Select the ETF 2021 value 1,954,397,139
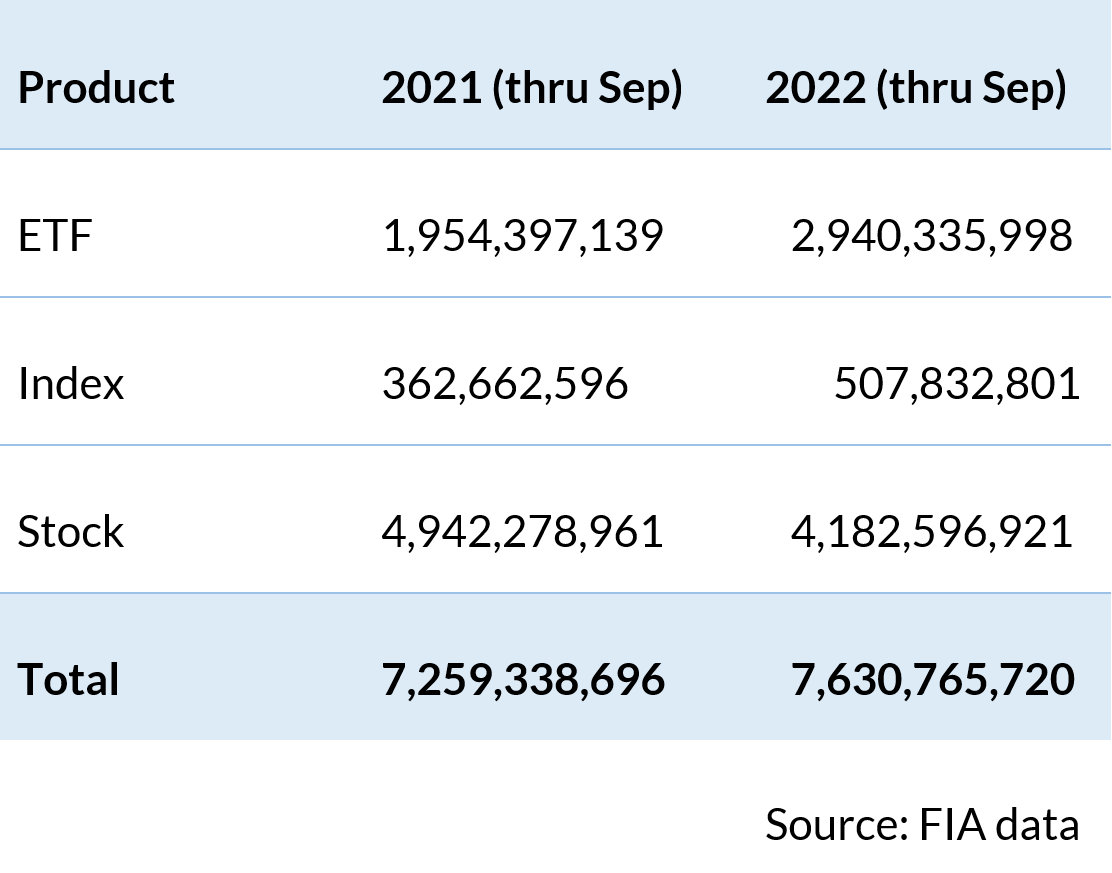Image resolution: width=1112 pixels, height=873 pixels. click(522, 237)
